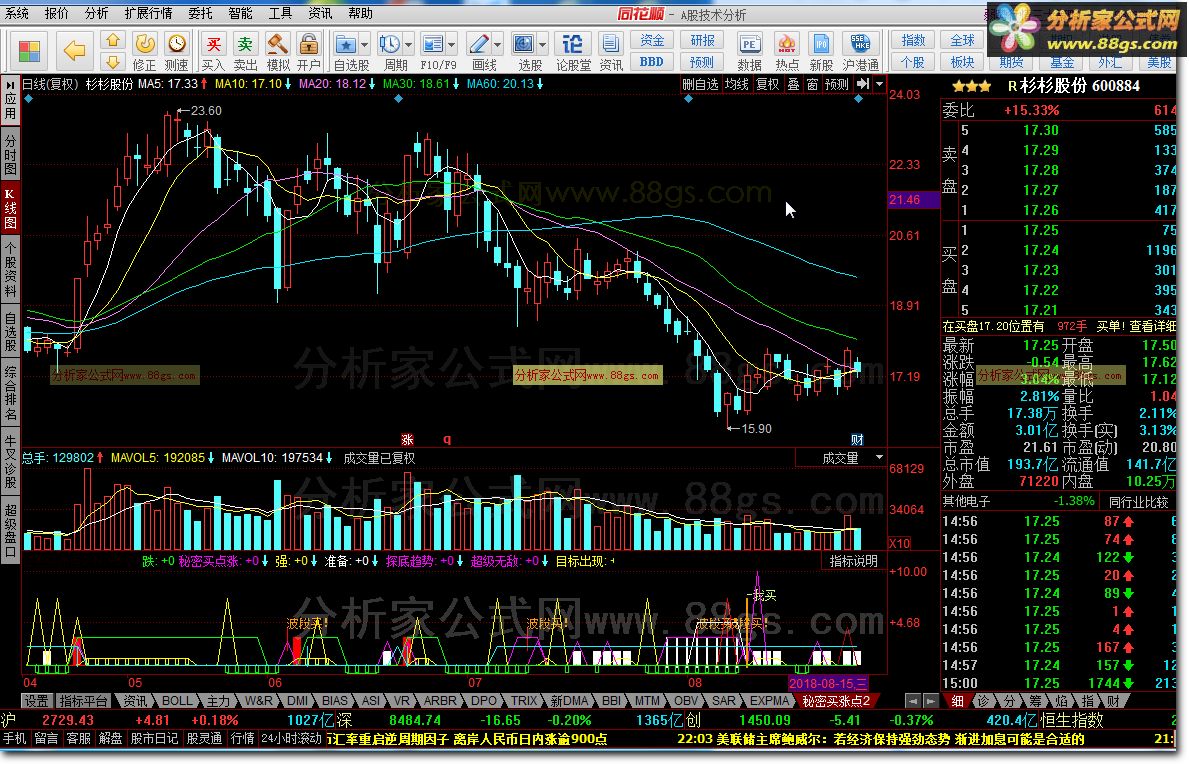Click the 财 marker on the chart
Viewport: 1189px width, 764px height.
coord(857,440)
